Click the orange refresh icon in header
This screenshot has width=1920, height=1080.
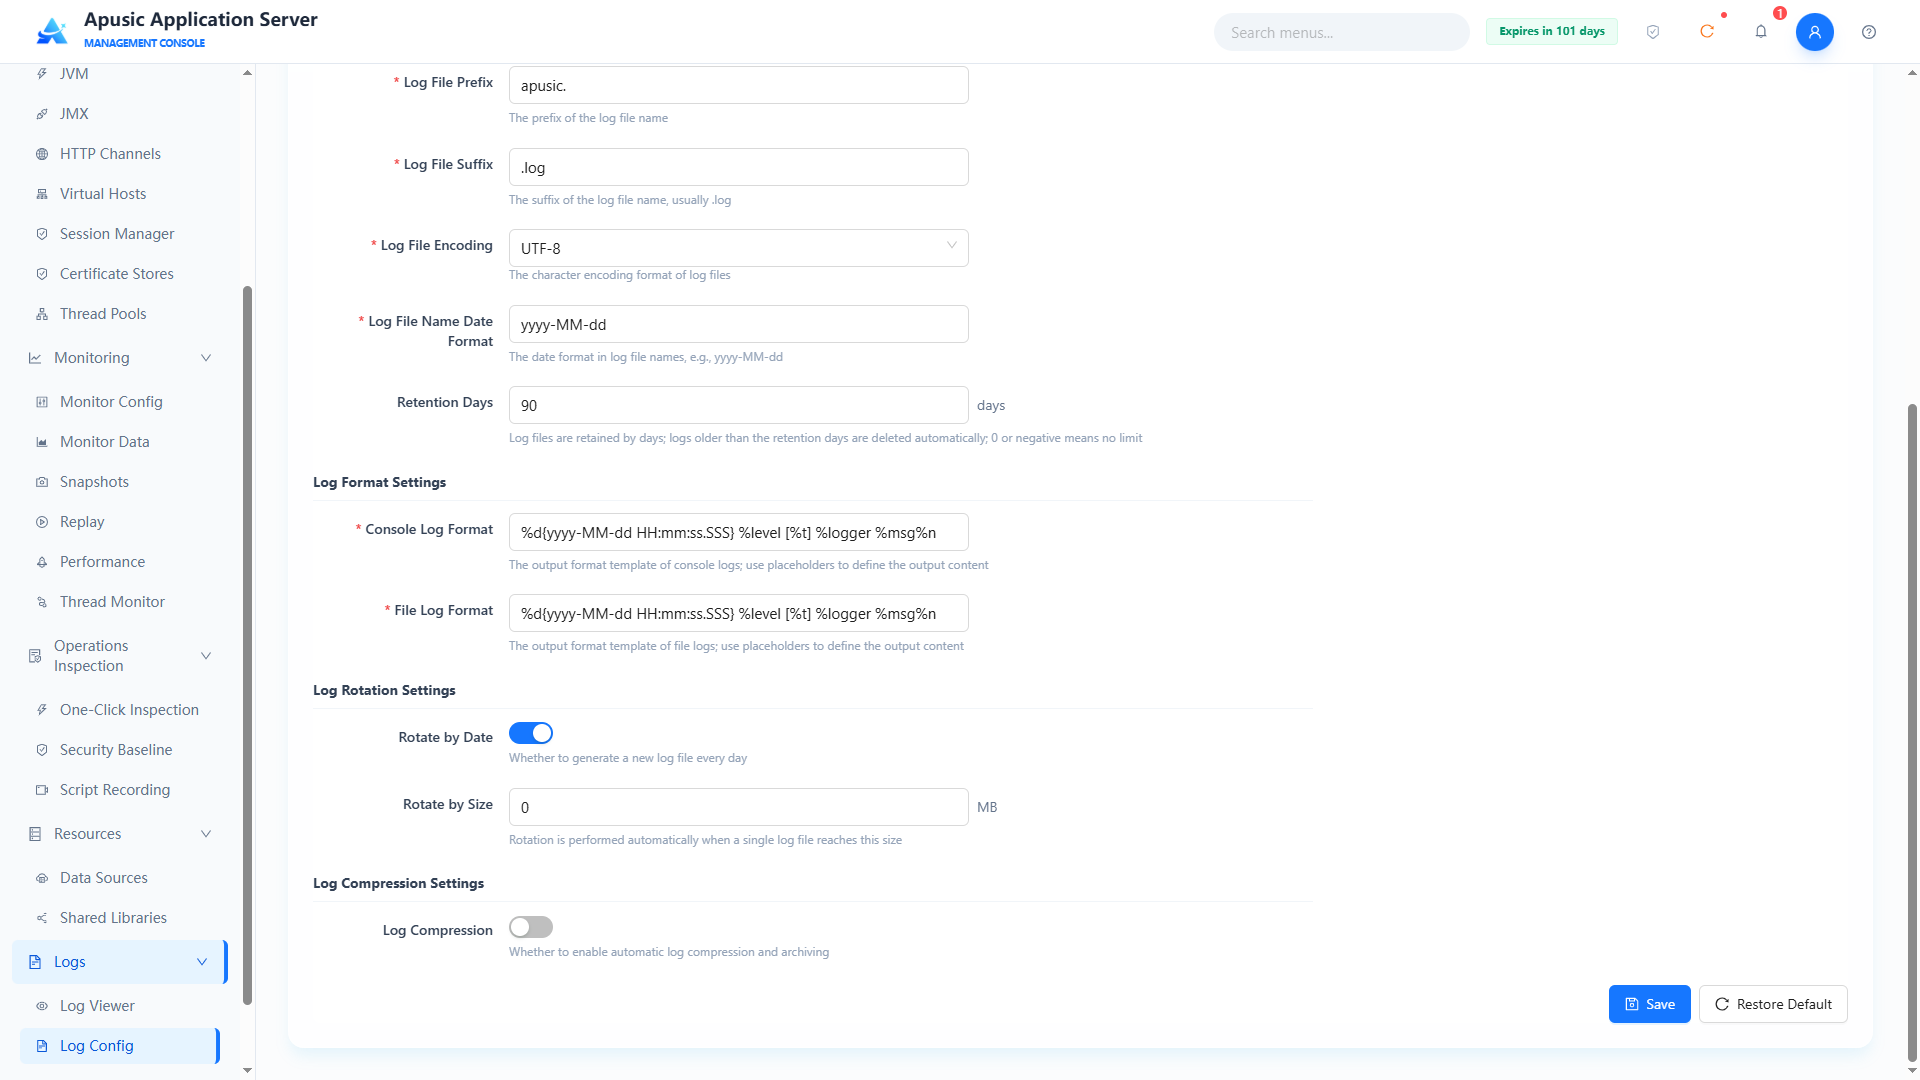click(x=1707, y=32)
